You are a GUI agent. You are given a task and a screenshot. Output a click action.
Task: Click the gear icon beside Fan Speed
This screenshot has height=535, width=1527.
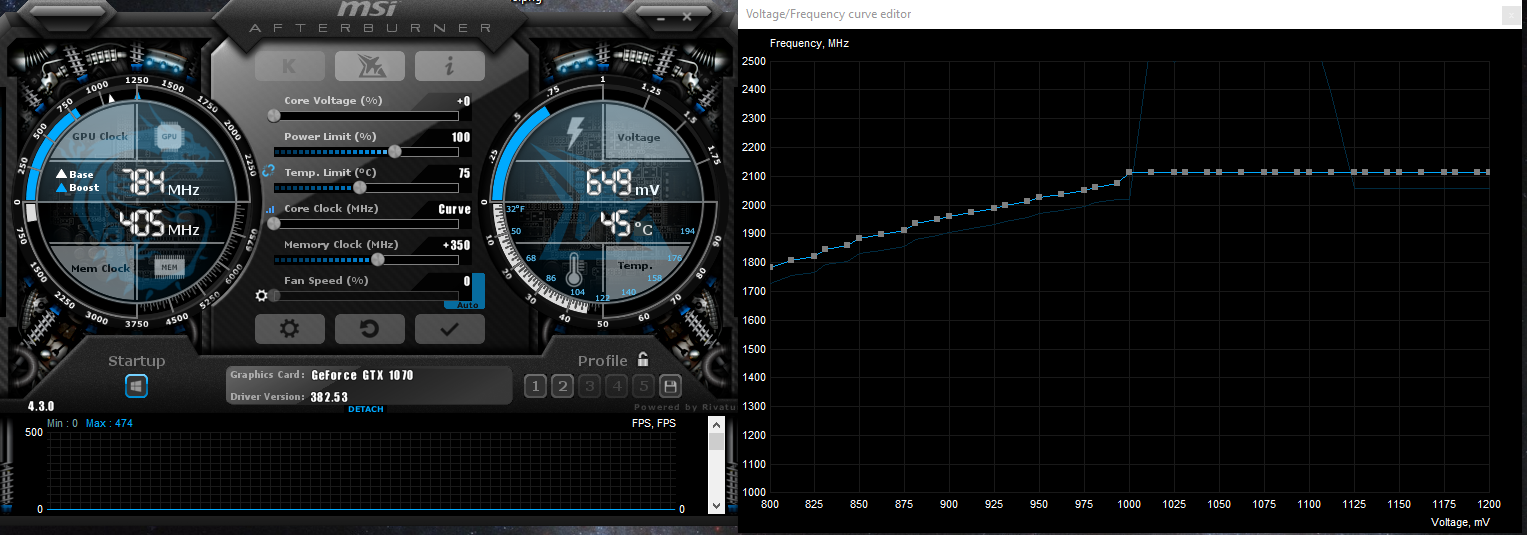[x=262, y=295]
